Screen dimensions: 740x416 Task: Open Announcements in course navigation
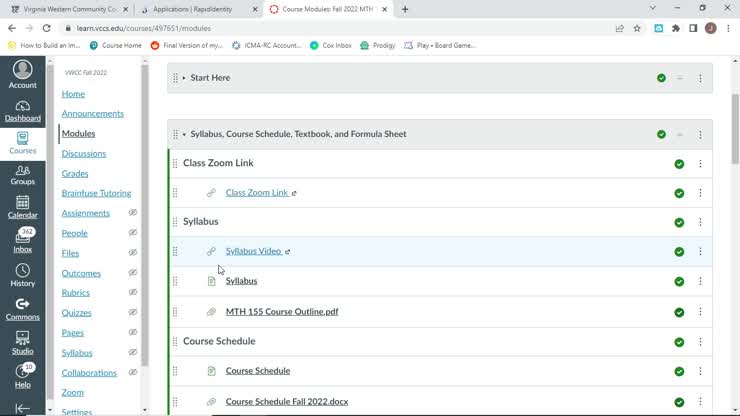click(x=92, y=114)
